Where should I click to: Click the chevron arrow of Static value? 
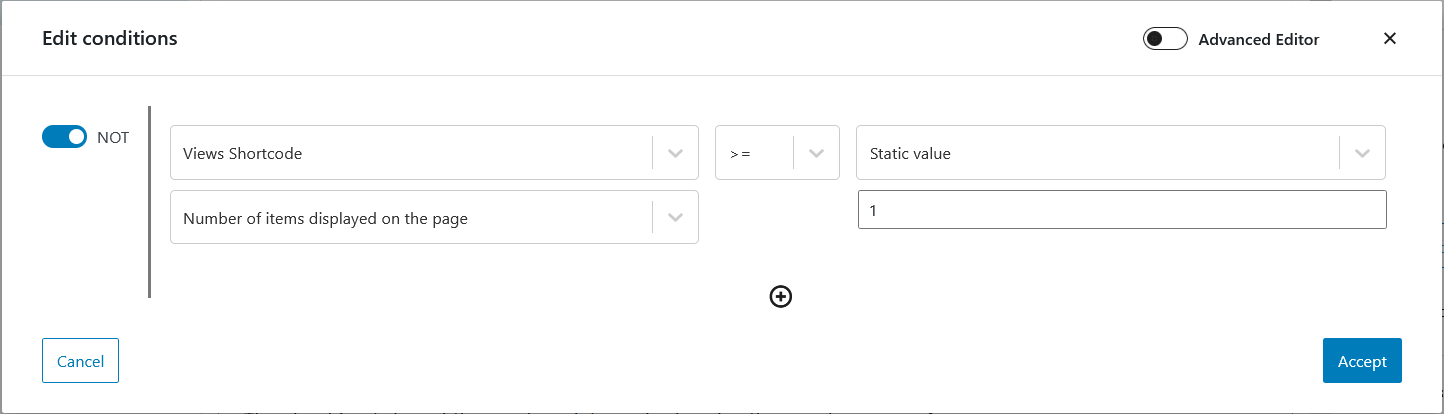pos(1362,153)
